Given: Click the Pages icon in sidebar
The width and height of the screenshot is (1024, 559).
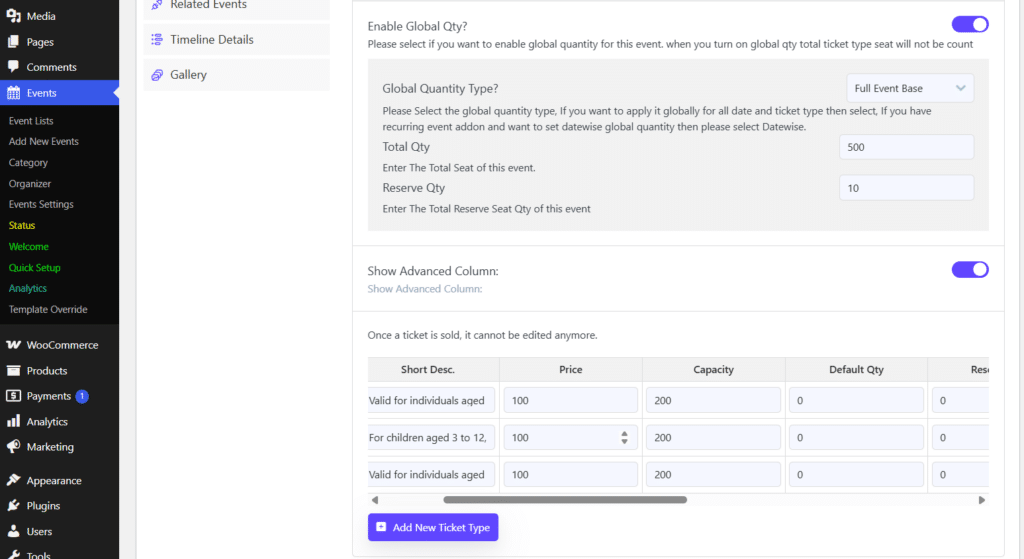Looking at the screenshot, I should pyautogui.click(x=14, y=42).
